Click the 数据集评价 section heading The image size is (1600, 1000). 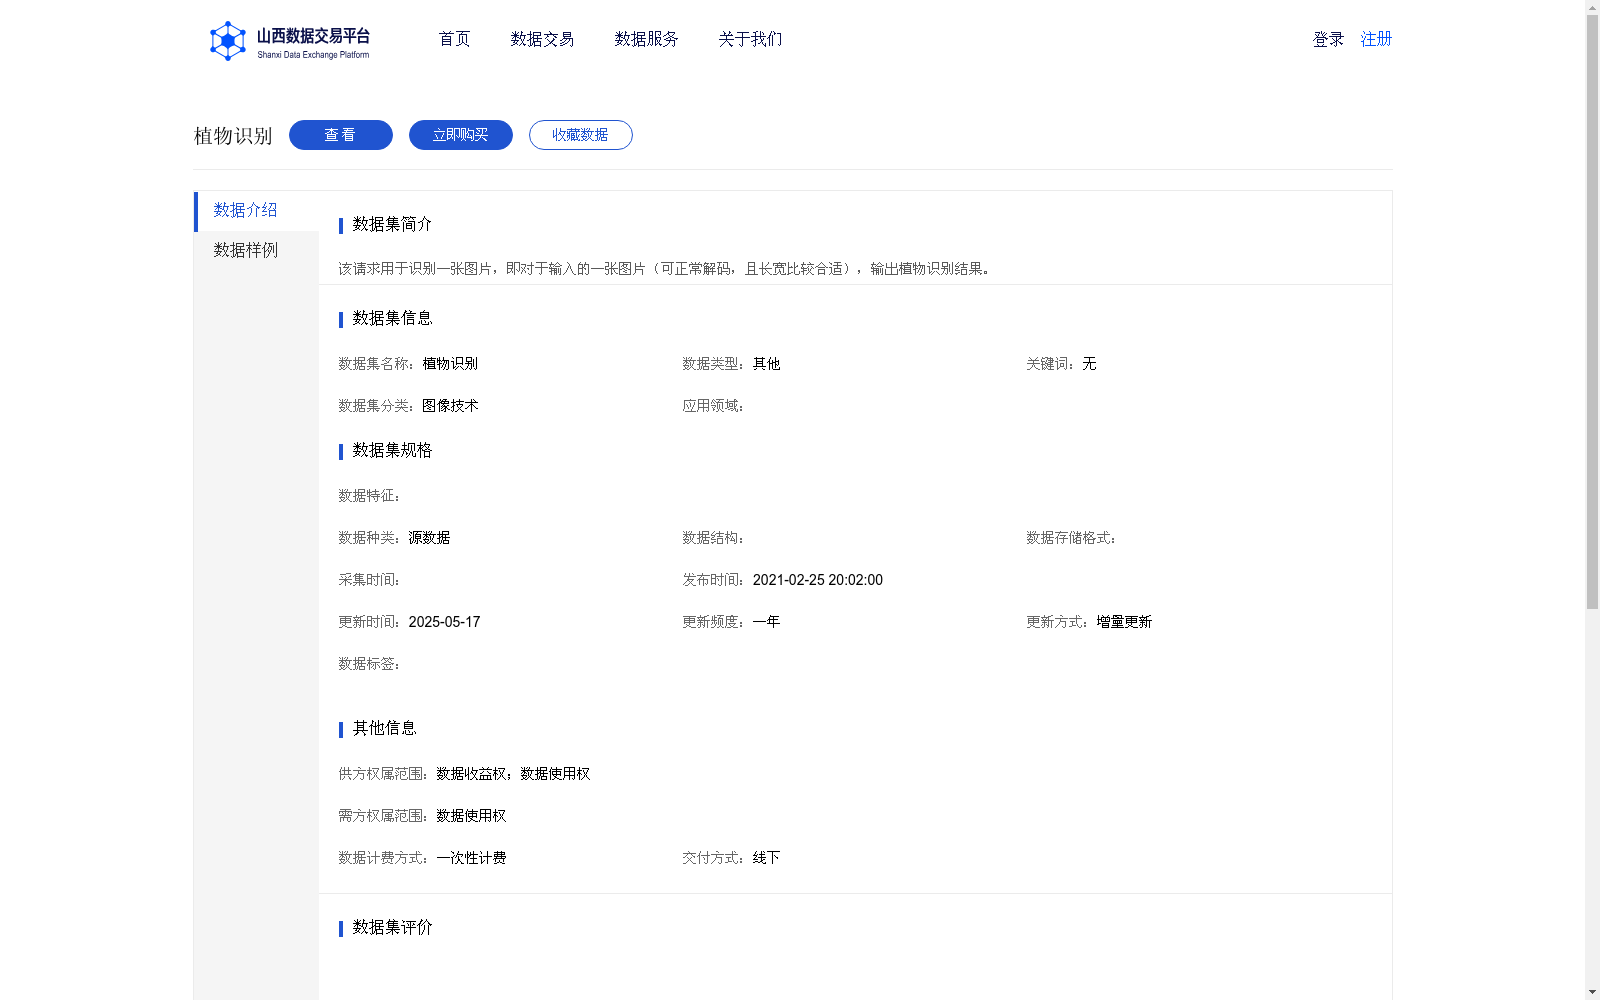[392, 927]
